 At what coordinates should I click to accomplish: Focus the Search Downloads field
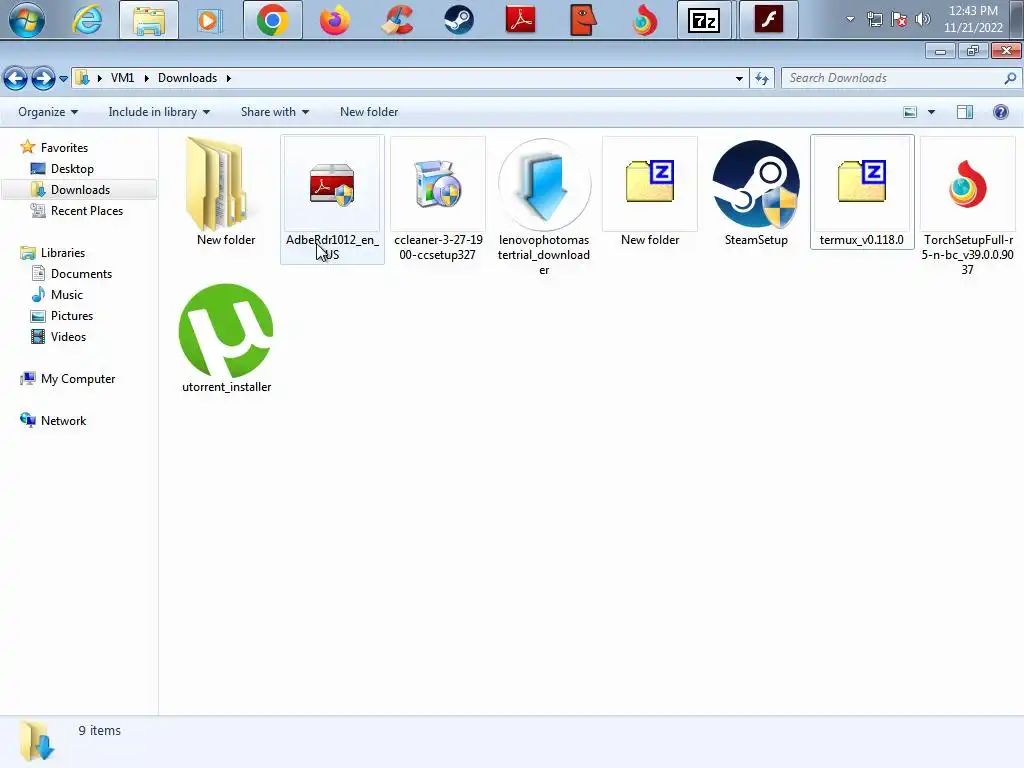click(901, 78)
